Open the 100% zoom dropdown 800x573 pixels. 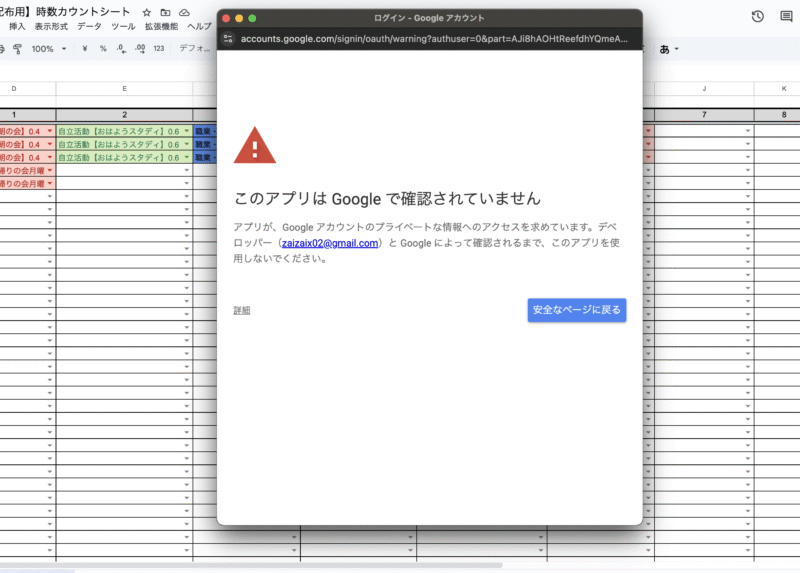[x=49, y=48]
